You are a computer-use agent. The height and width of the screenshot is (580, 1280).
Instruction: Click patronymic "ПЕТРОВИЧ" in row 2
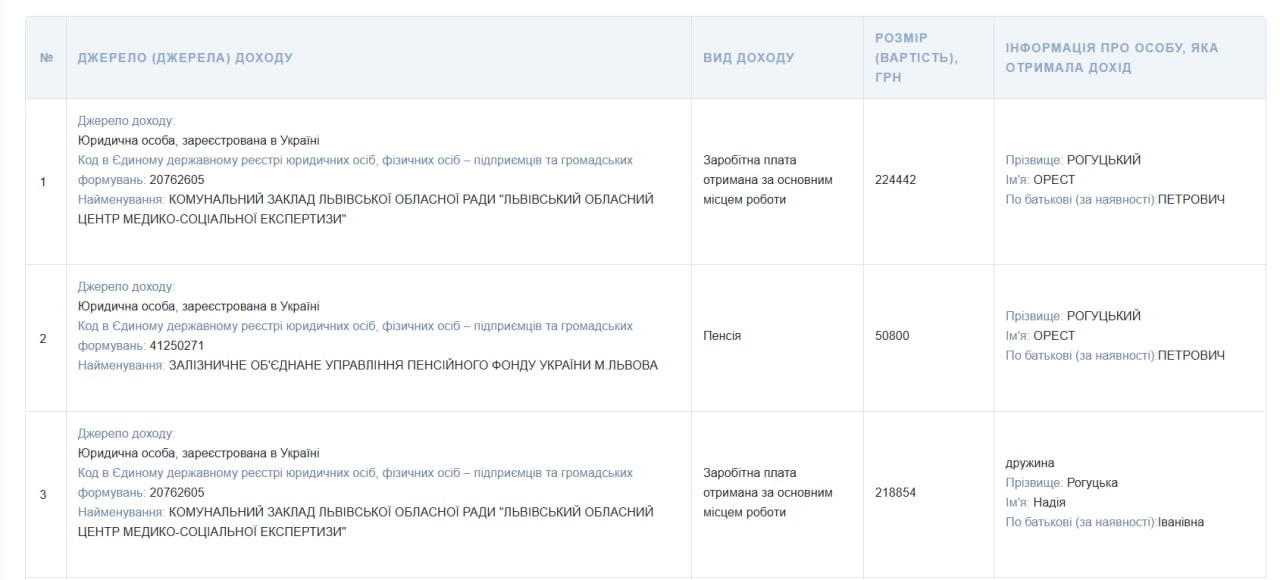coord(1191,356)
